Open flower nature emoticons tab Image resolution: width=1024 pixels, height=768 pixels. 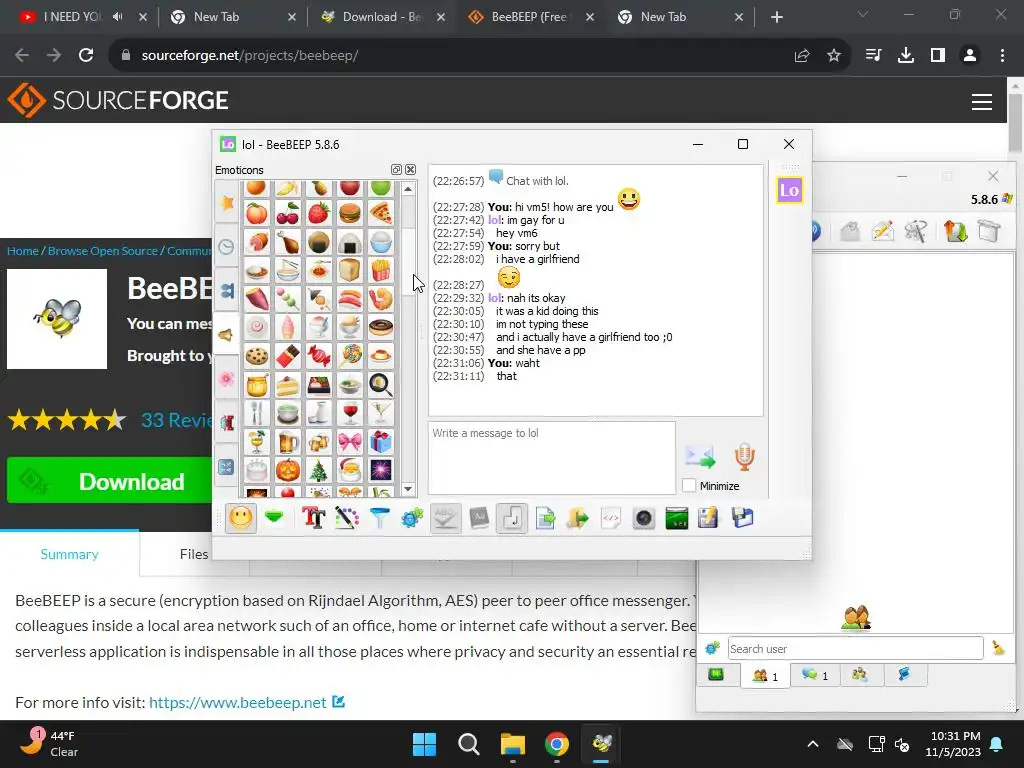[227, 378]
